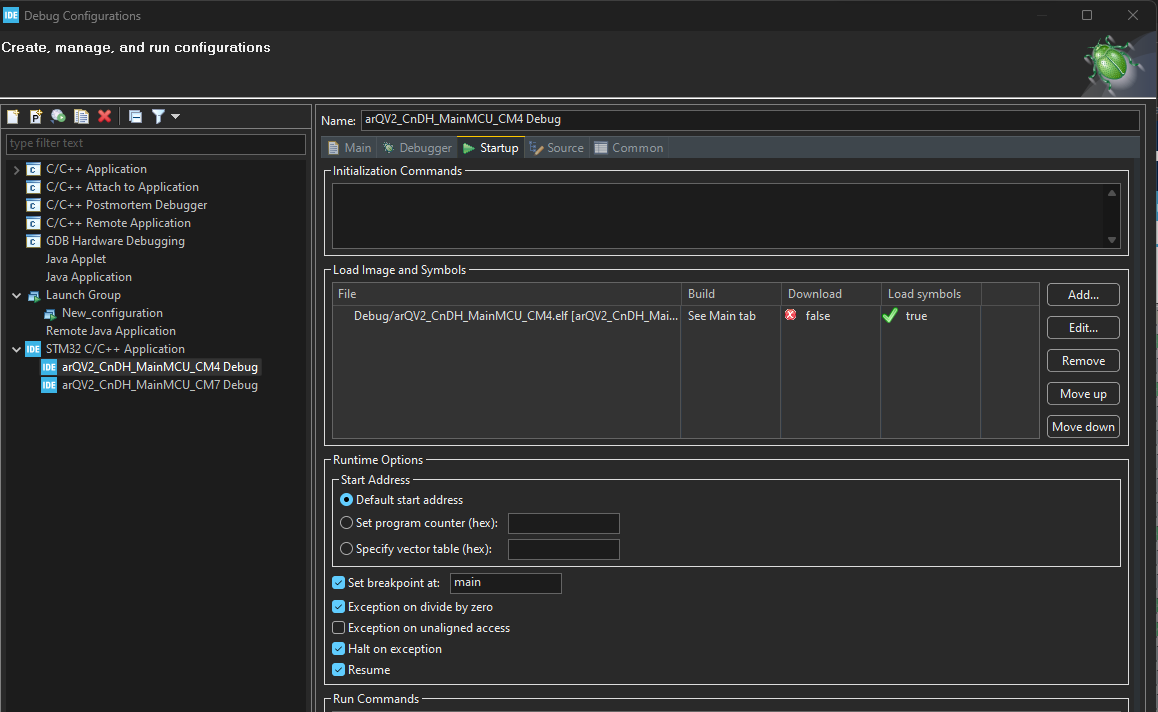Click the Set breakpoint at field
Image resolution: width=1158 pixels, height=712 pixels.
505,583
